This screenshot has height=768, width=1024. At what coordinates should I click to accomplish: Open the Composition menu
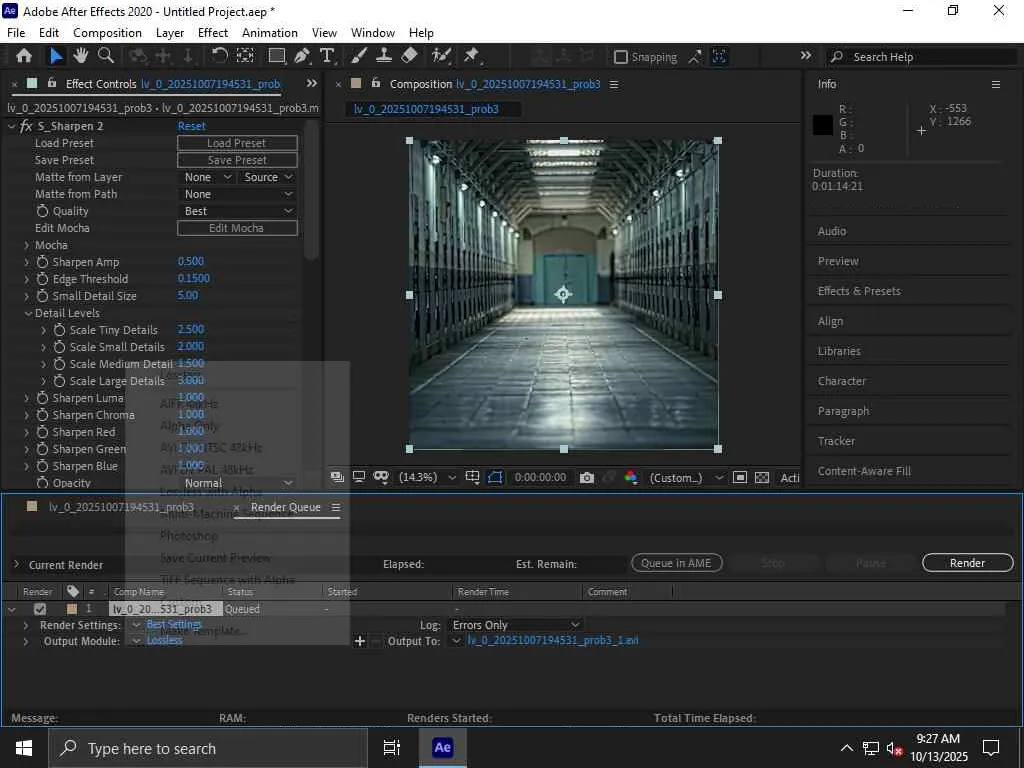[107, 32]
